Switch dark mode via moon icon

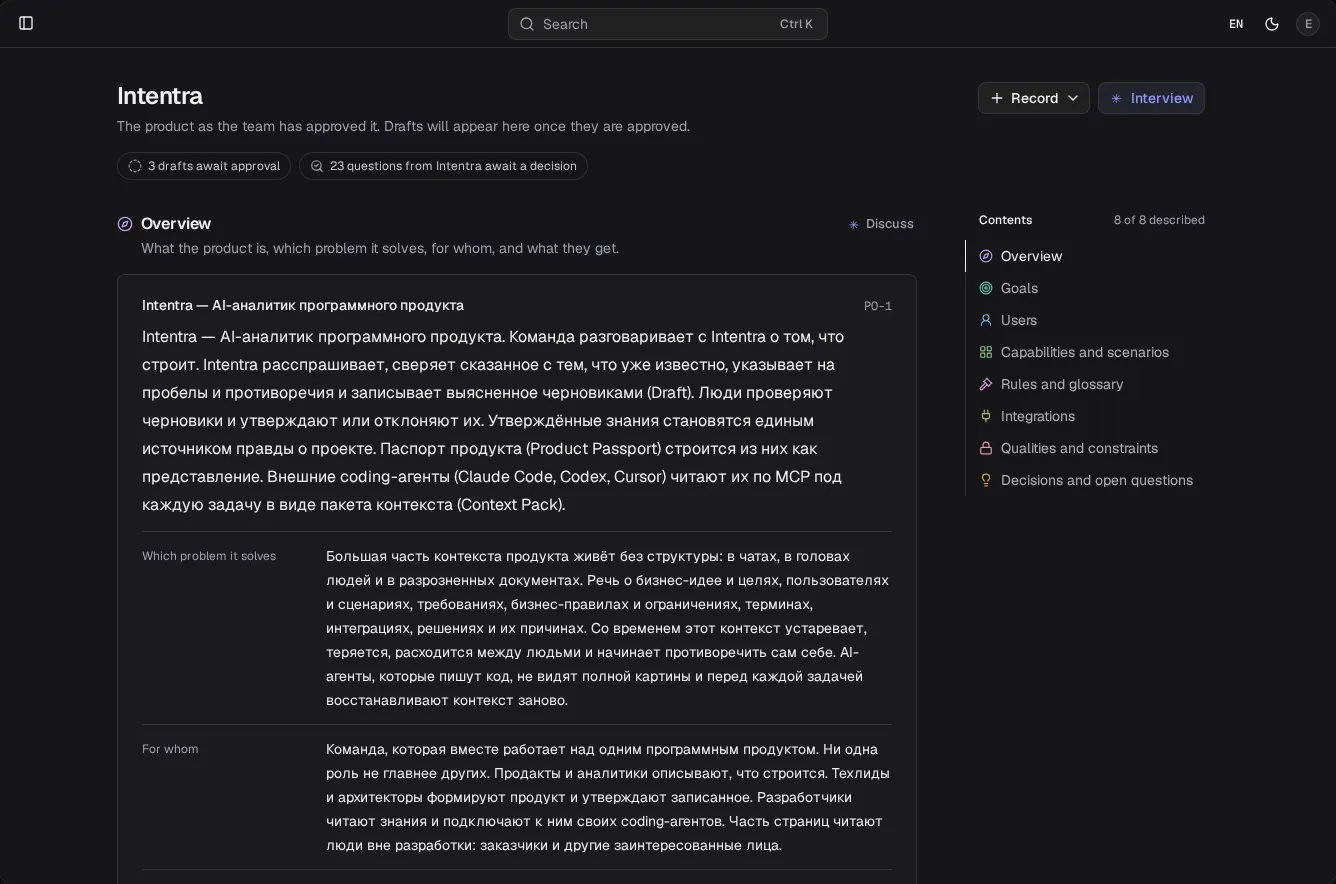click(1272, 24)
